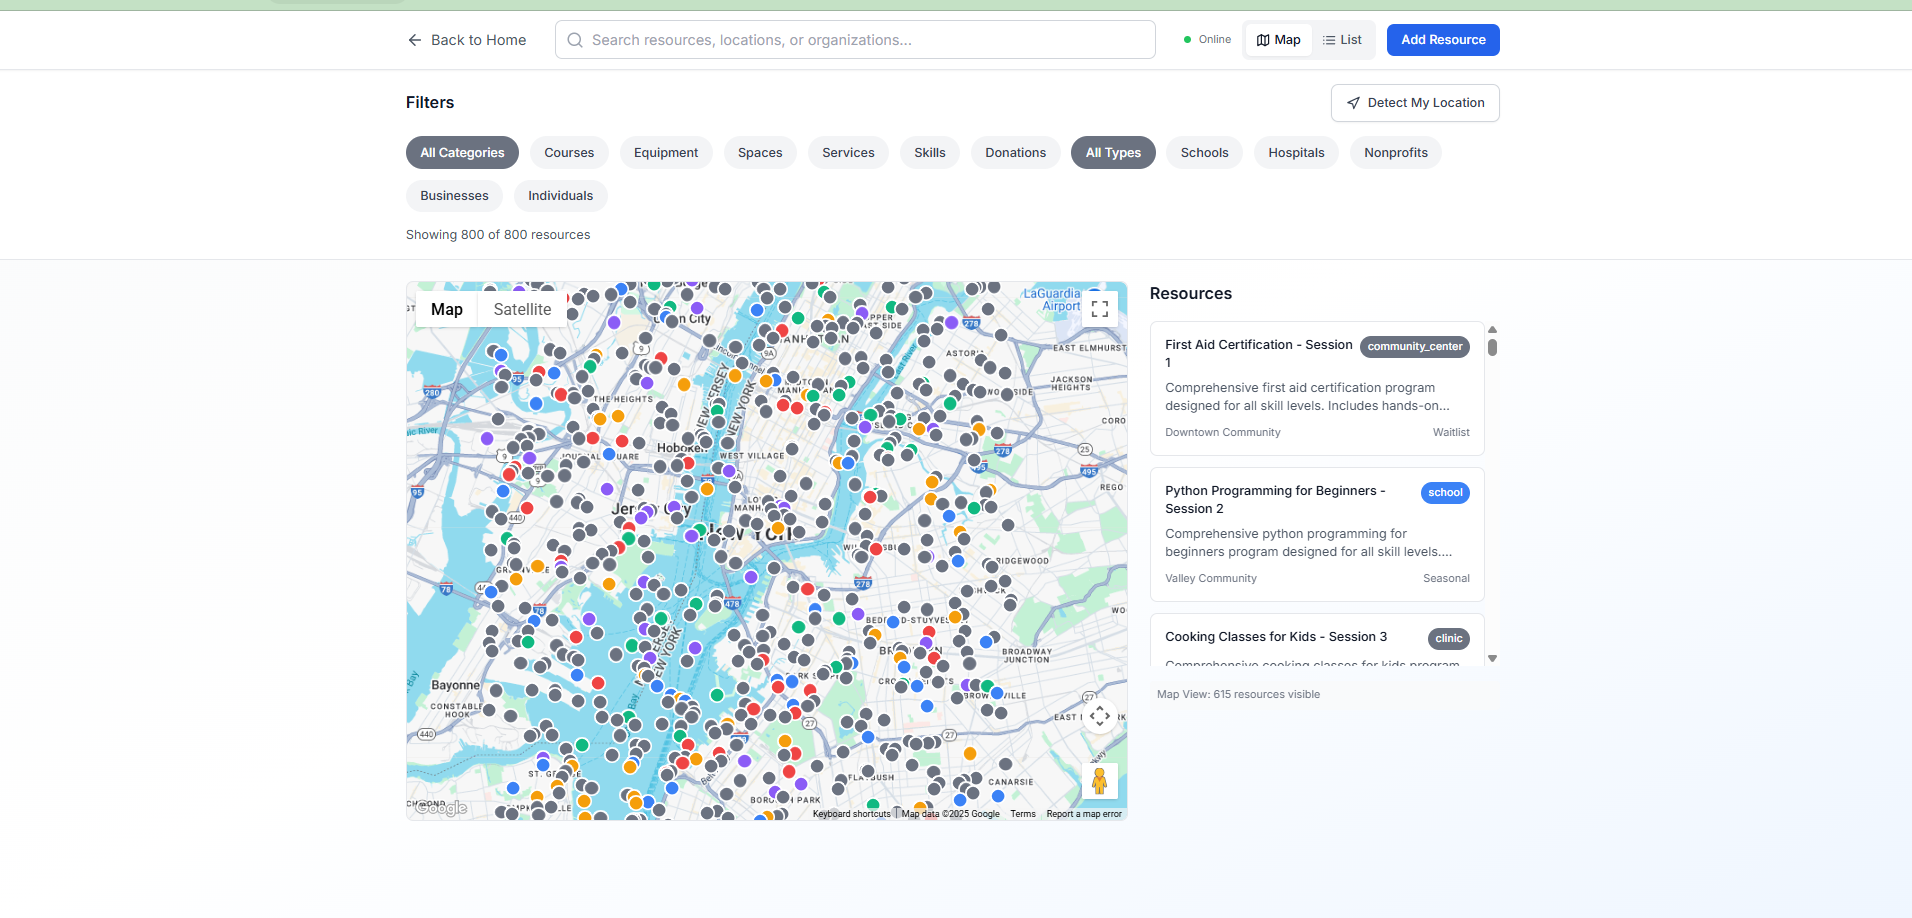Focus the search resources input field
1912x918 pixels.
click(855, 40)
